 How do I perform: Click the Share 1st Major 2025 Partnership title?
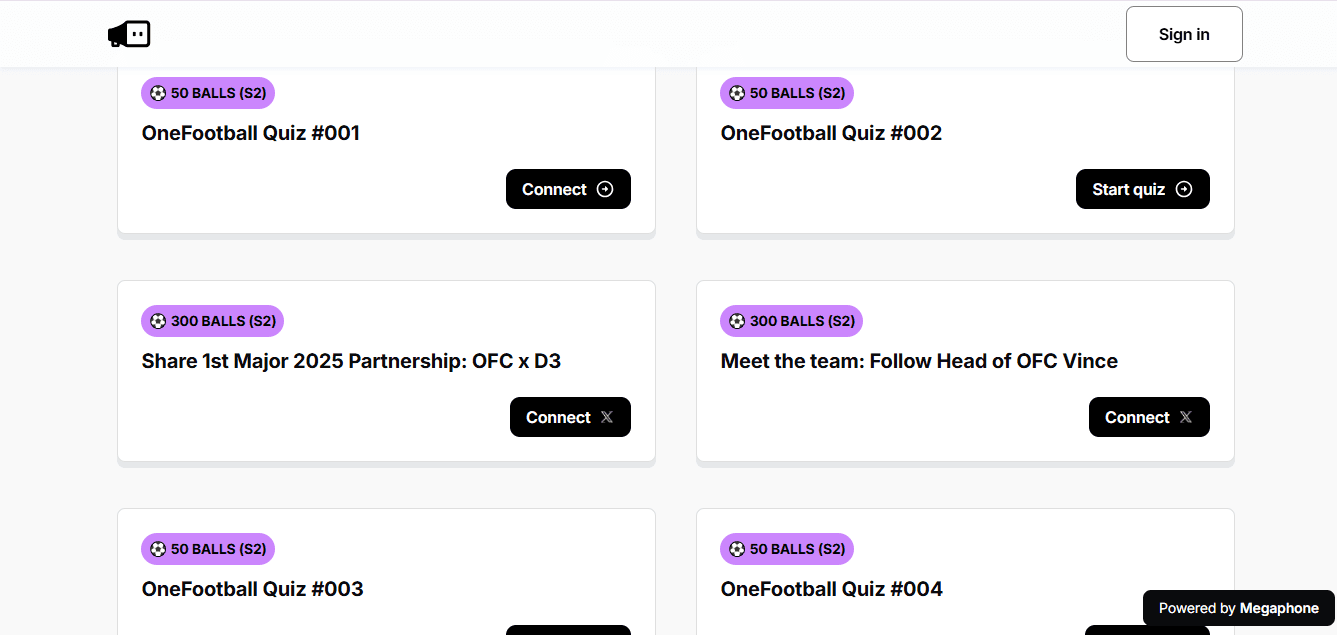click(351, 361)
